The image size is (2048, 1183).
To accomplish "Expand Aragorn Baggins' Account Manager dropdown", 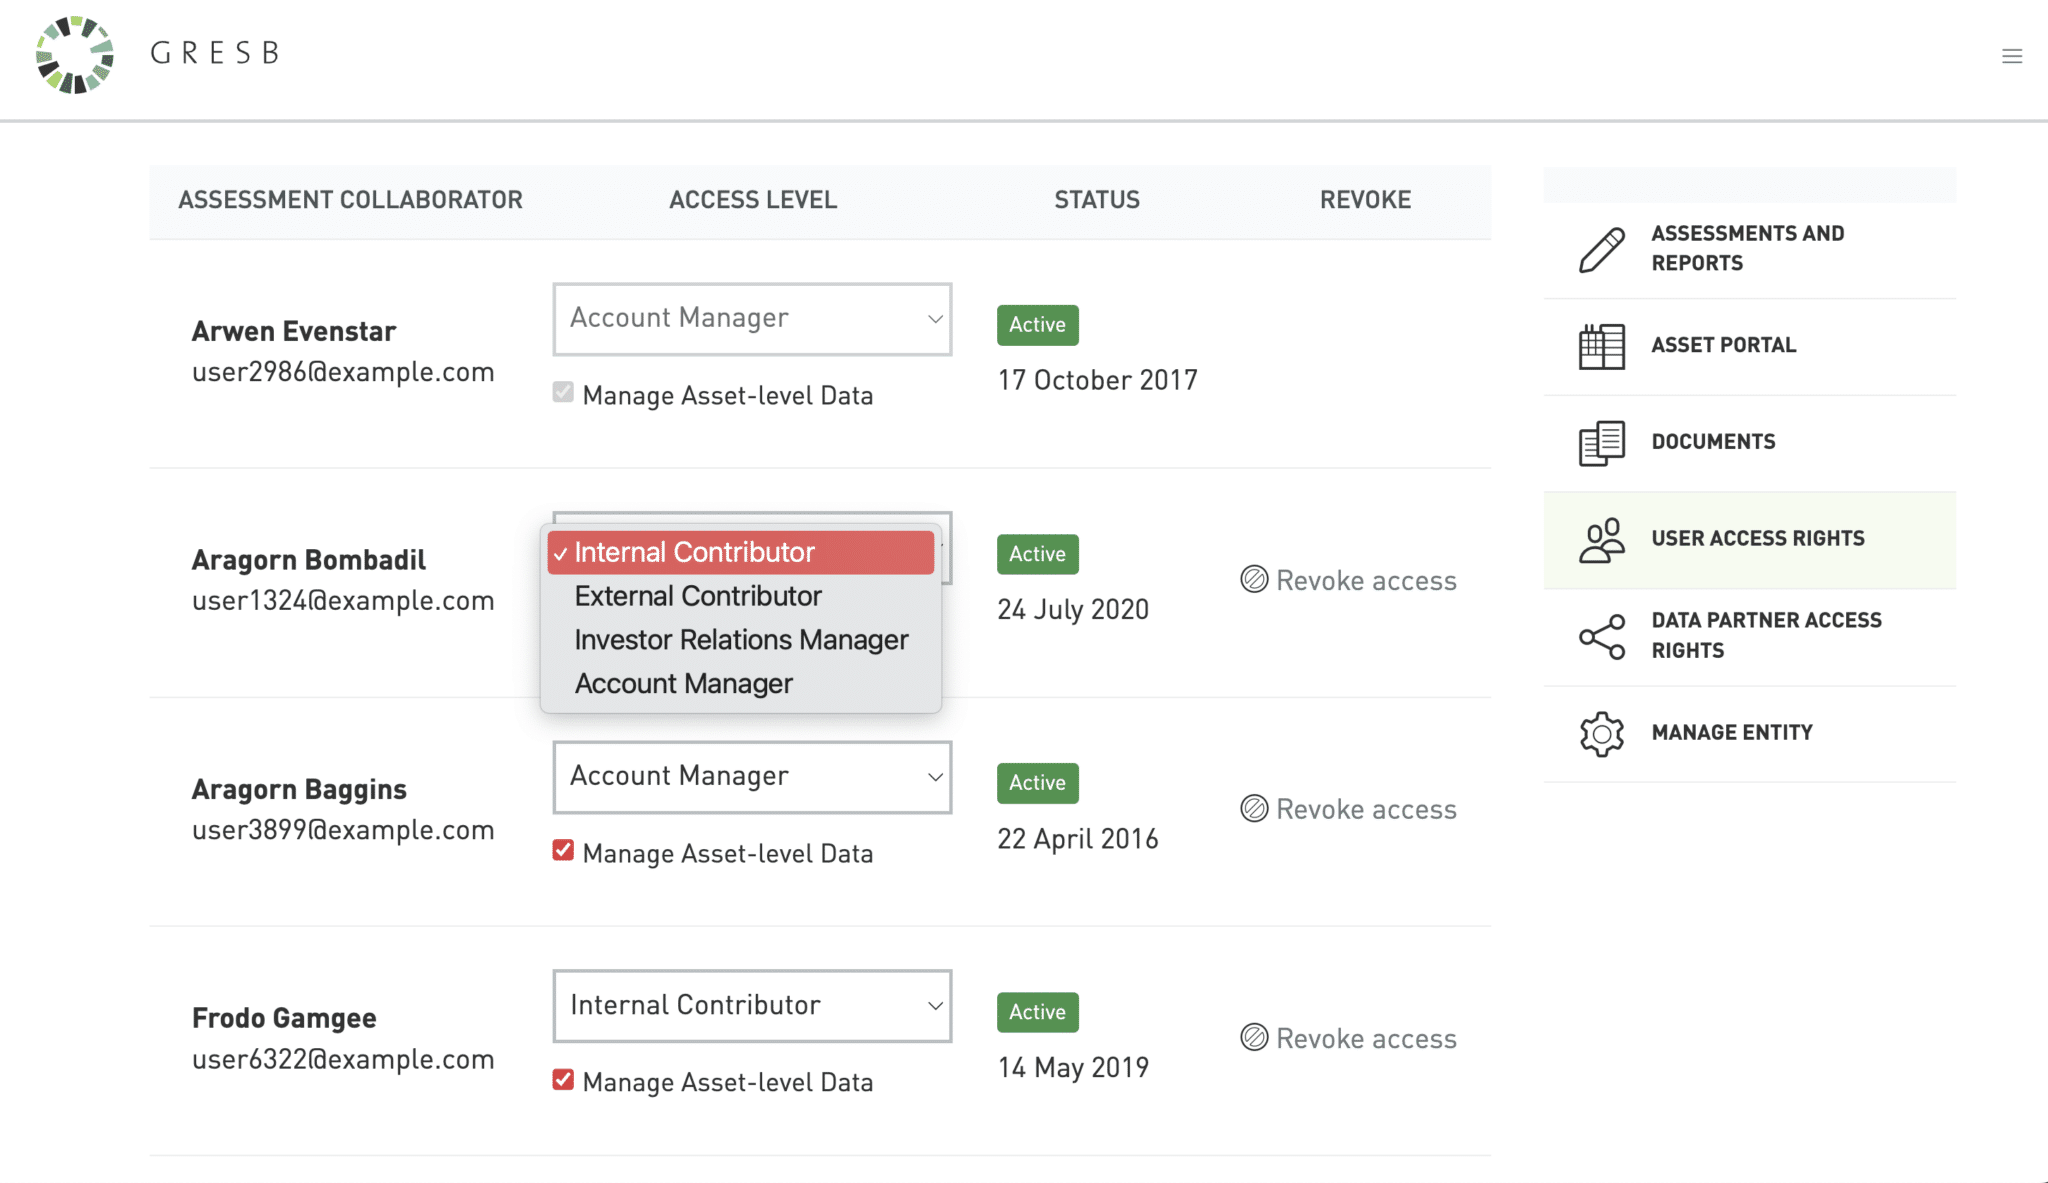I will pyautogui.click(x=752, y=777).
